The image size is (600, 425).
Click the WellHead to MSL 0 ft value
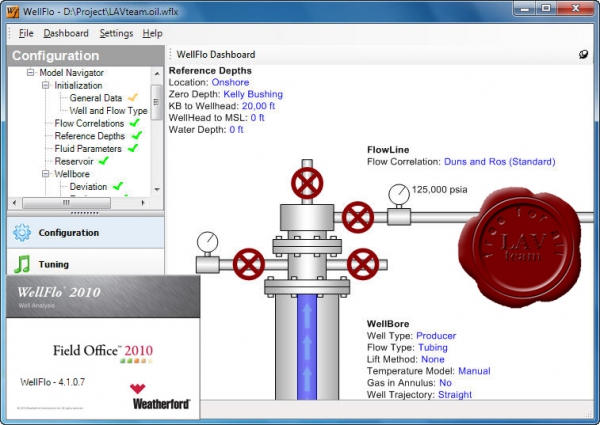pos(257,118)
